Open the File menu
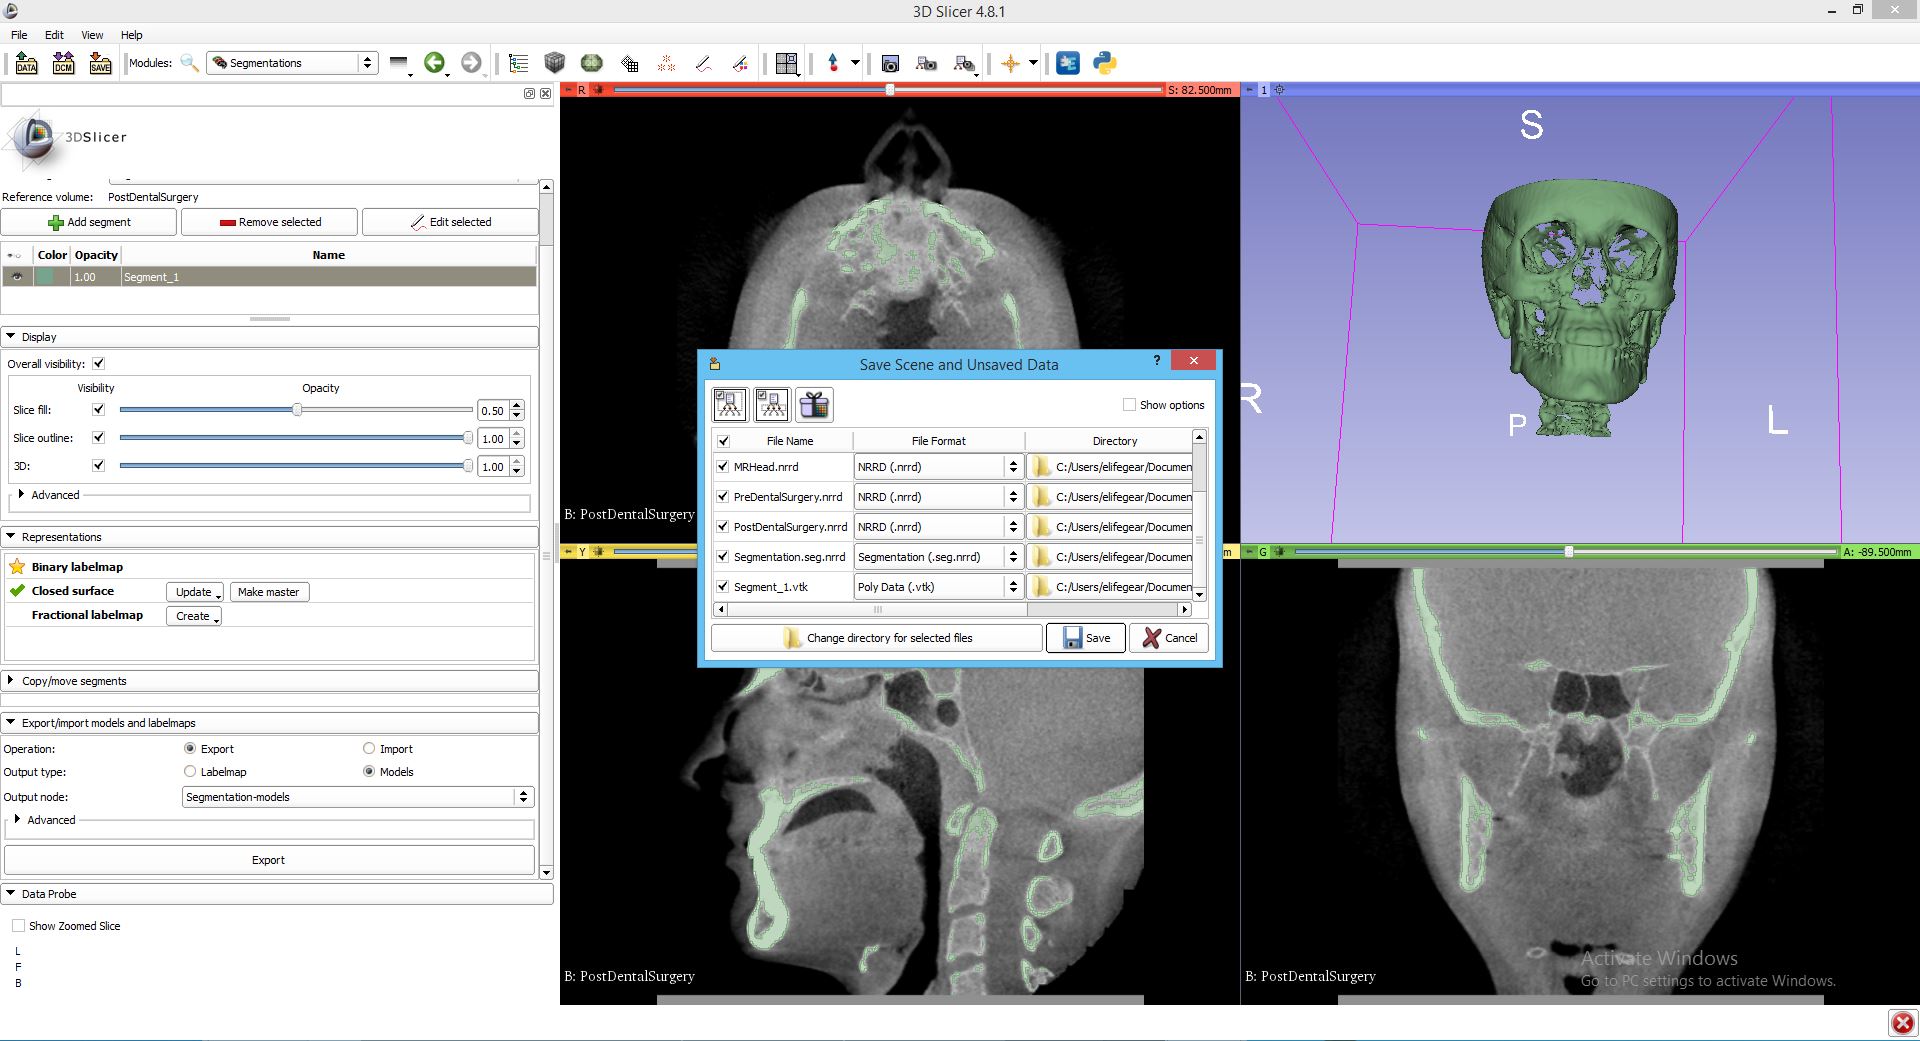The image size is (1920, 1041). 19,35
